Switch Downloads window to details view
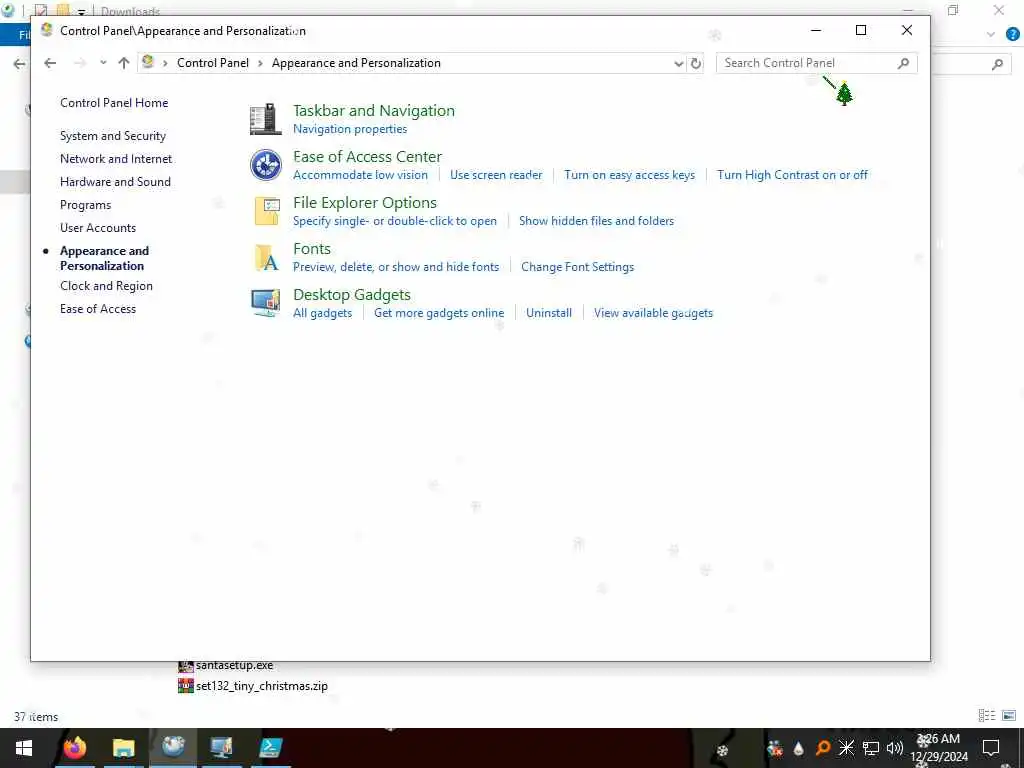1024x768 pixels. [x=987, y=716]
